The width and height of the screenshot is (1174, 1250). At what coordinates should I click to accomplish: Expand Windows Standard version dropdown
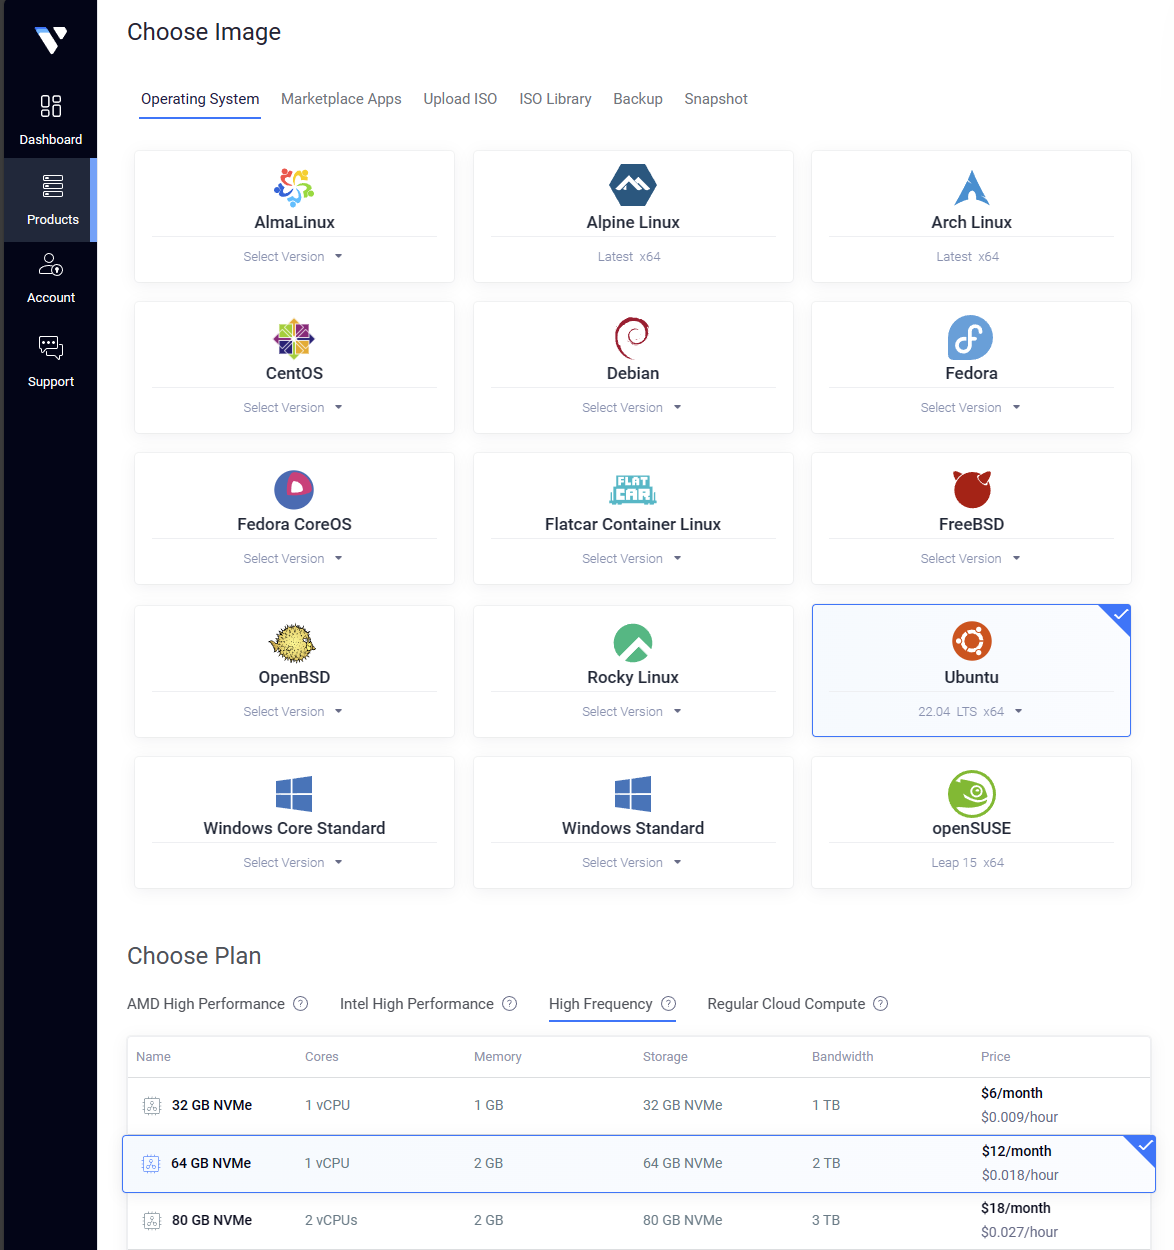632,863
